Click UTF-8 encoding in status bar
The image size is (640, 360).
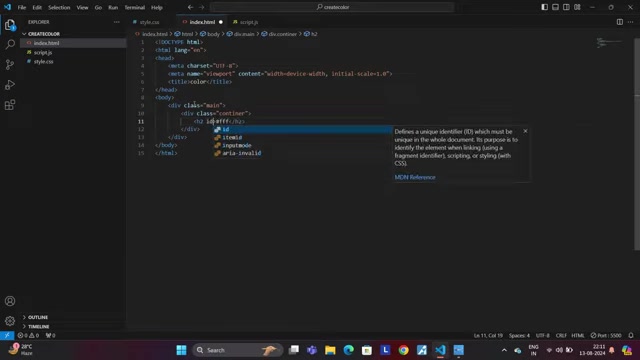(x=542, y=335)
